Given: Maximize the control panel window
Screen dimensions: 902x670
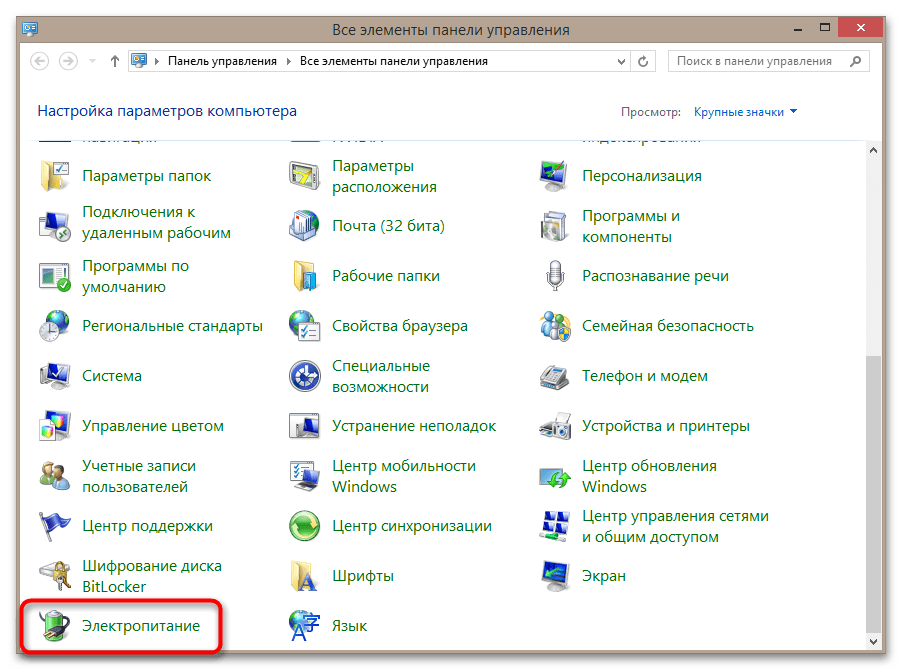Looking at the screenshot, I should pos(825,28).
